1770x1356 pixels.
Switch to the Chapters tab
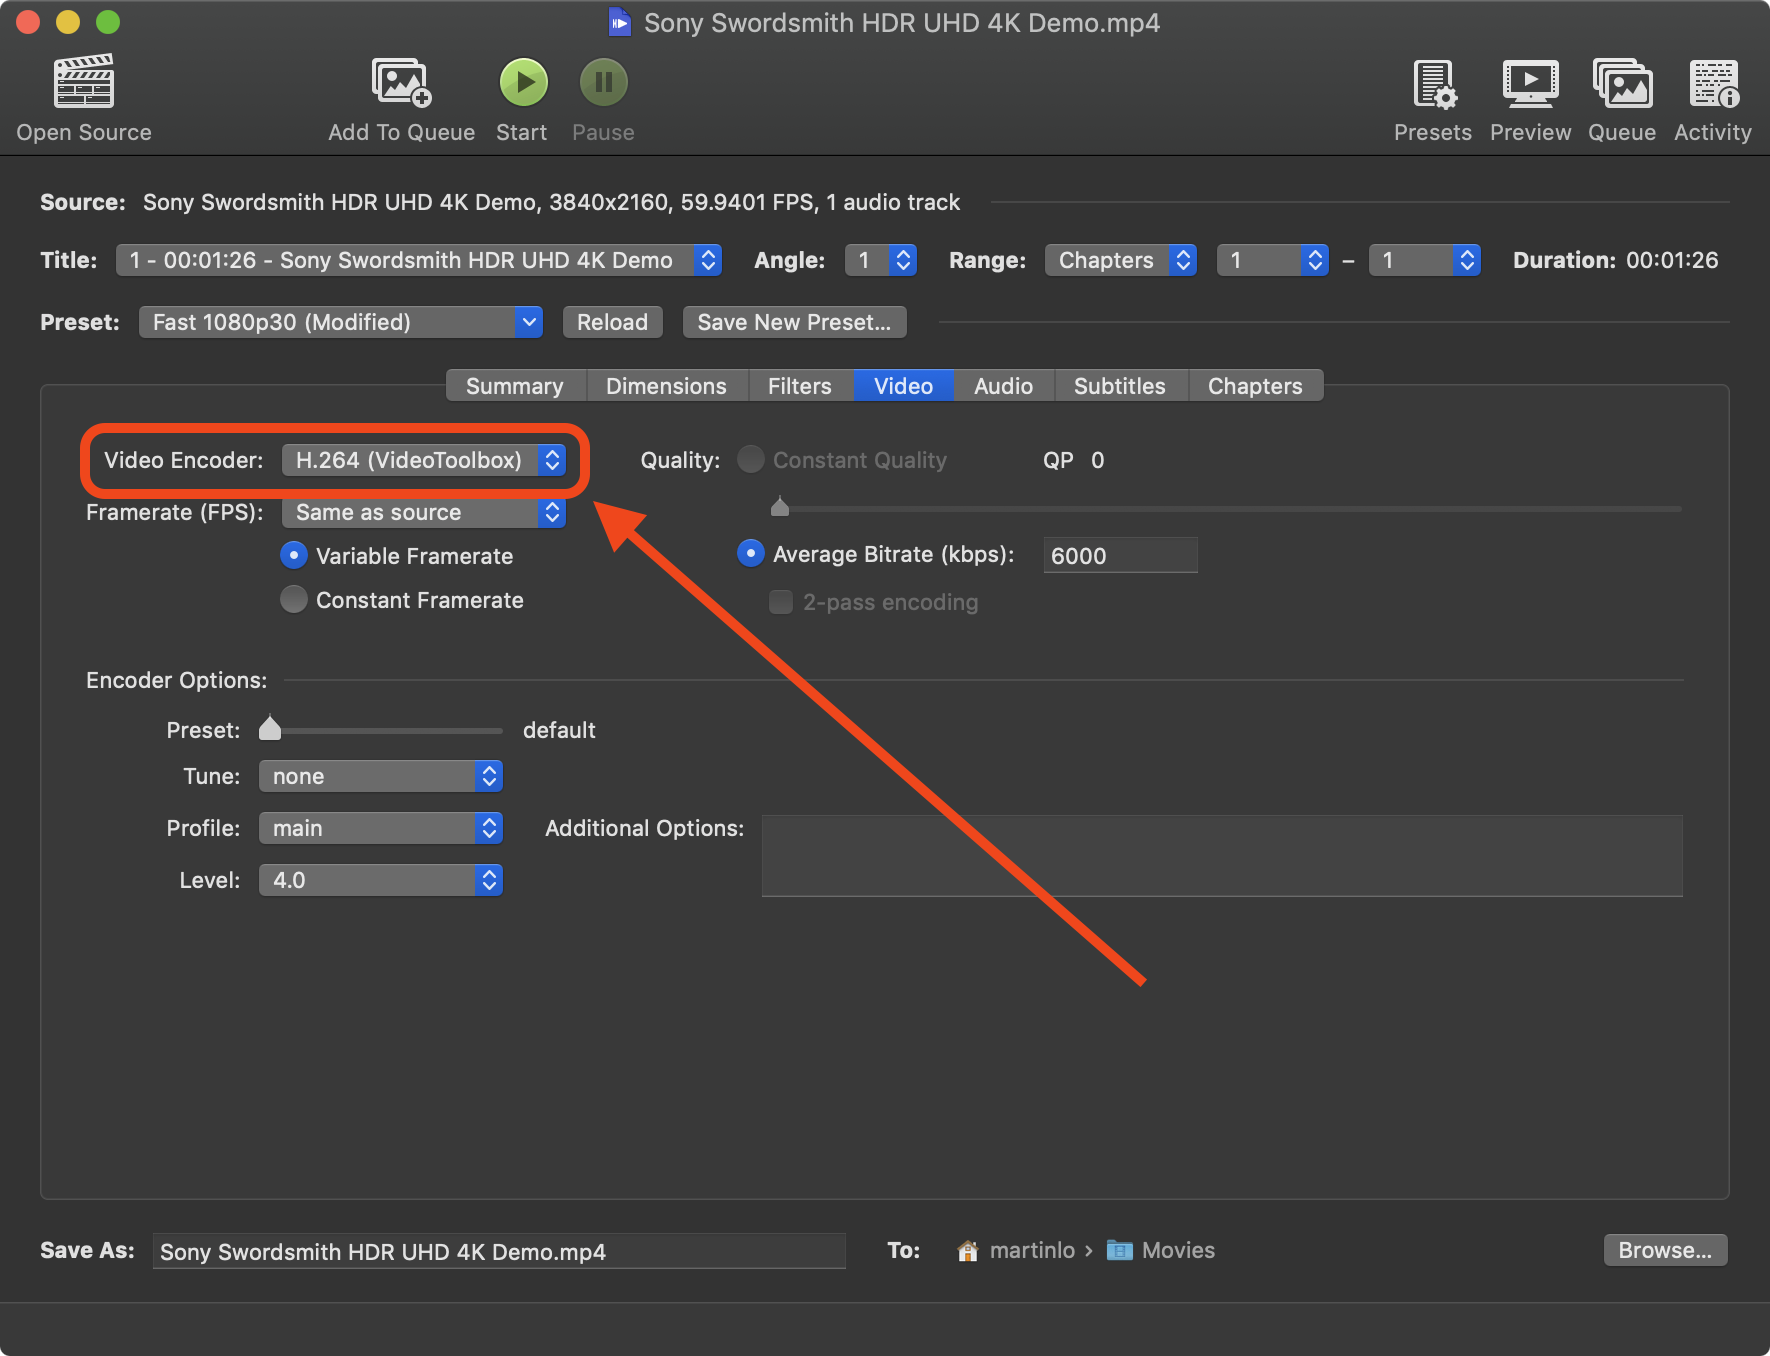1255,386
